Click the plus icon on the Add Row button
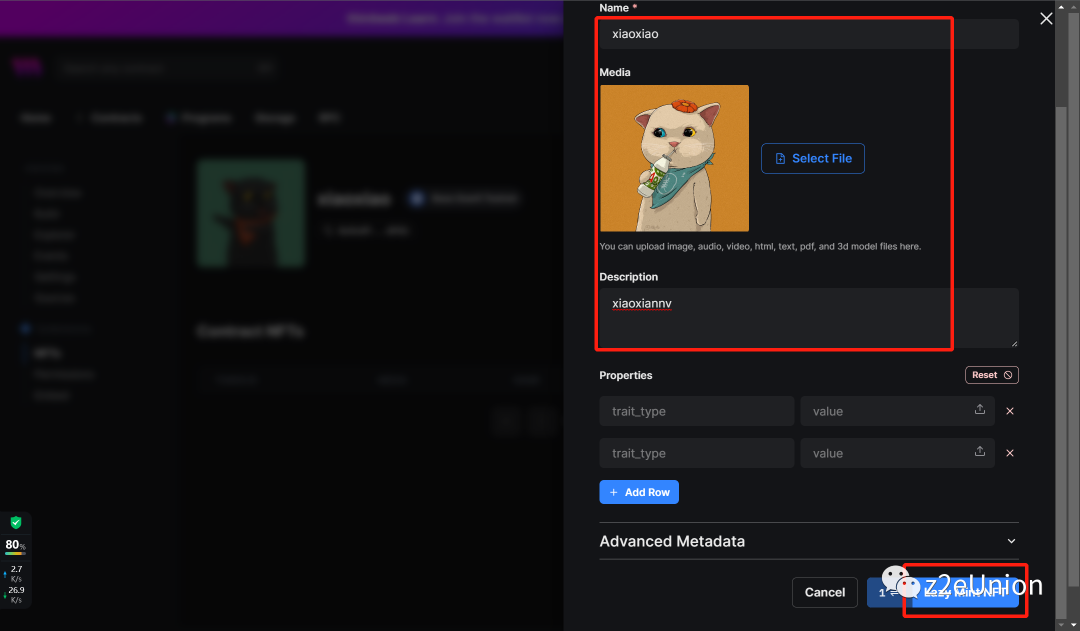The height and width of the screenshot is (631, 1080). click(x=613, y=491)
